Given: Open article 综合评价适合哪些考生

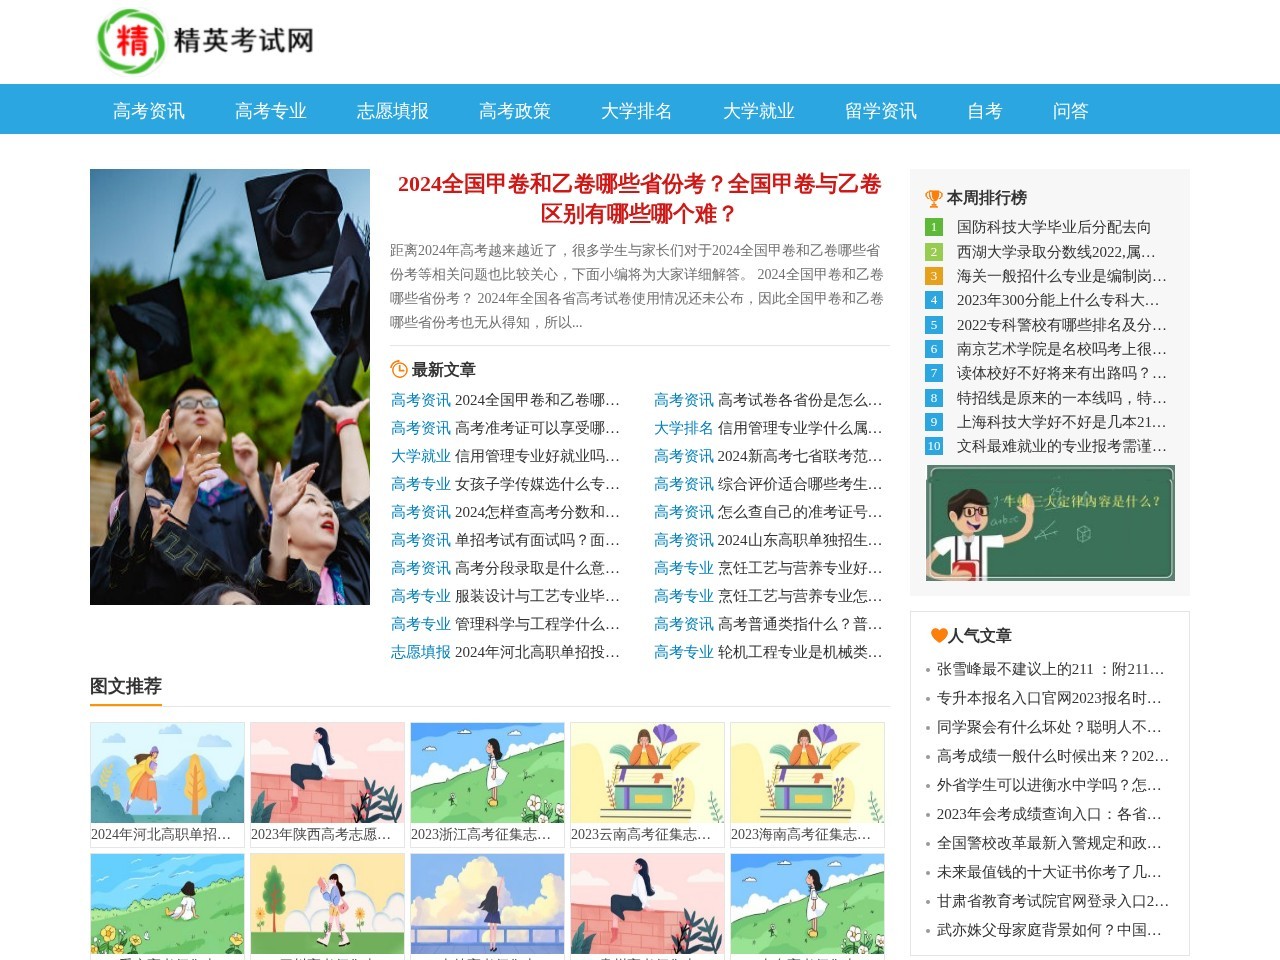Looking at the screenshot, I should (x=800, y=484).
